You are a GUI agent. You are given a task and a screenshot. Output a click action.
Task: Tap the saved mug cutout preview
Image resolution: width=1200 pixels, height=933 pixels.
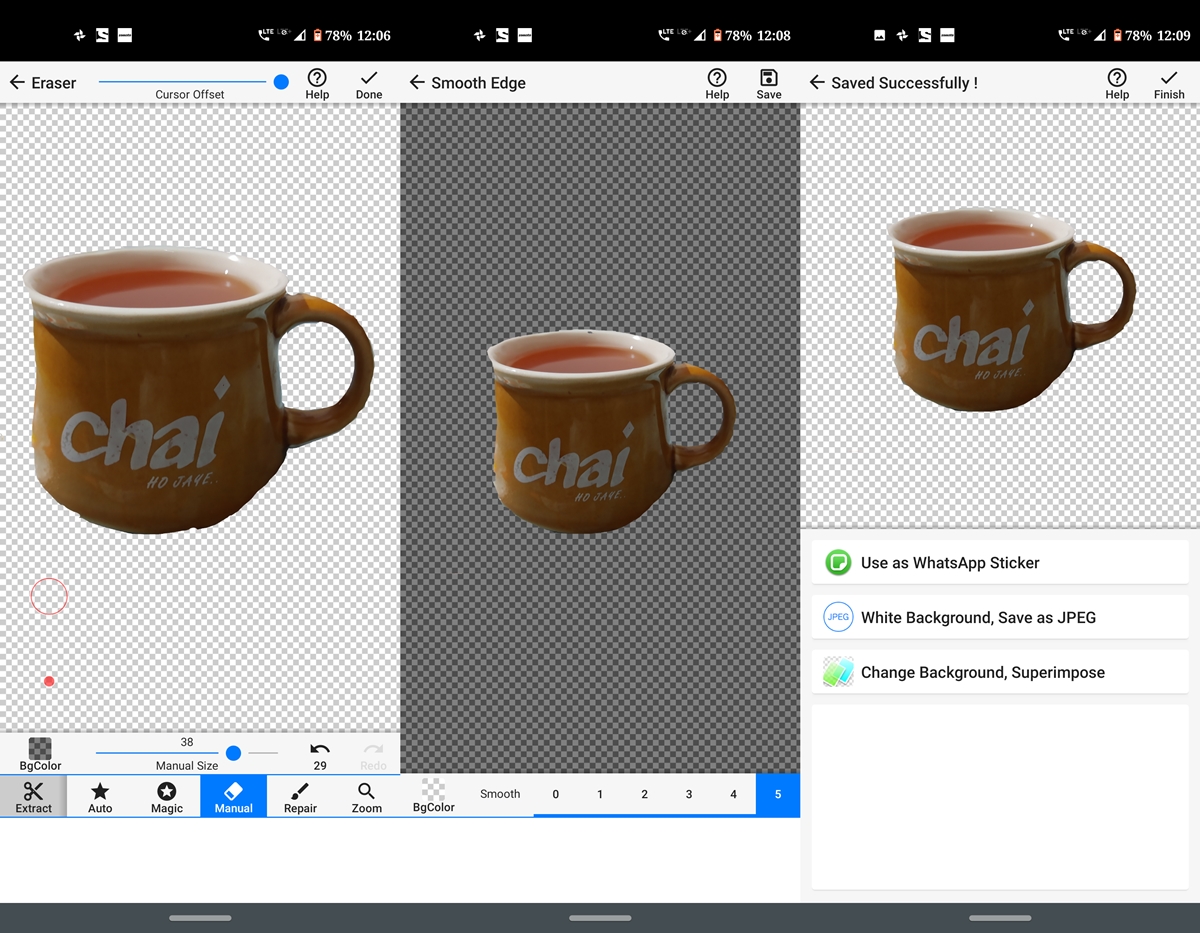tap(1010, 310)
